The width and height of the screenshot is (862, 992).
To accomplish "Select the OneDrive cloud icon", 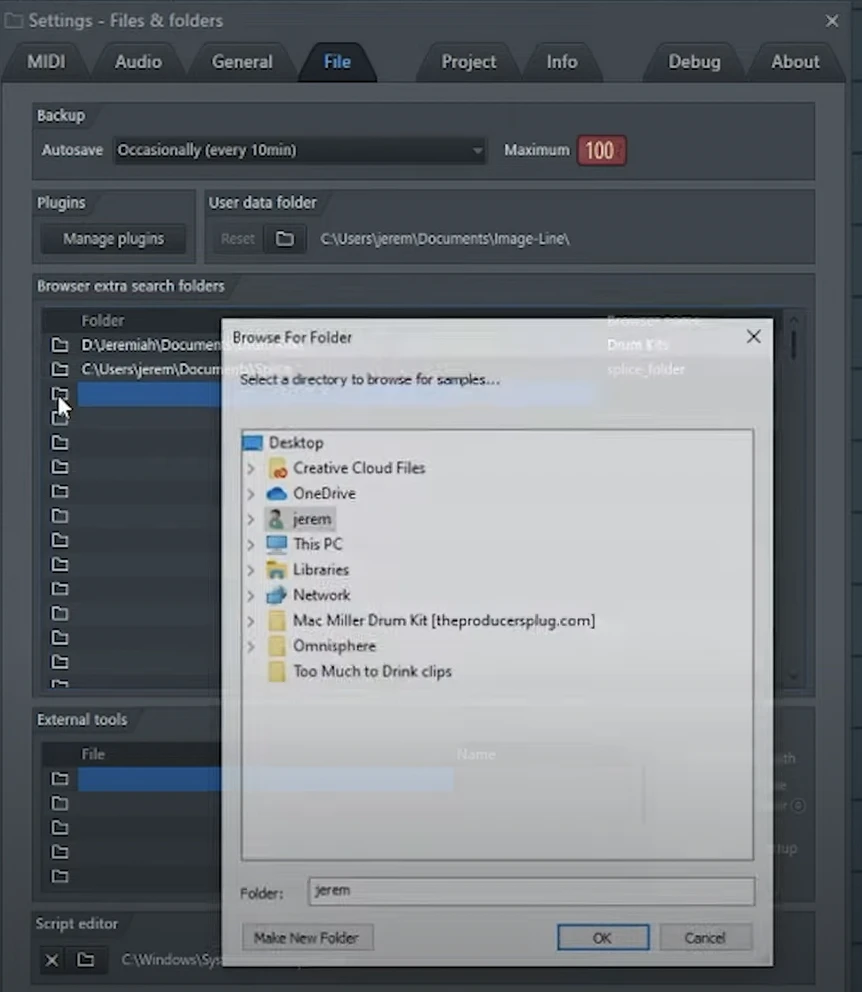I will [x=277, y=494].
